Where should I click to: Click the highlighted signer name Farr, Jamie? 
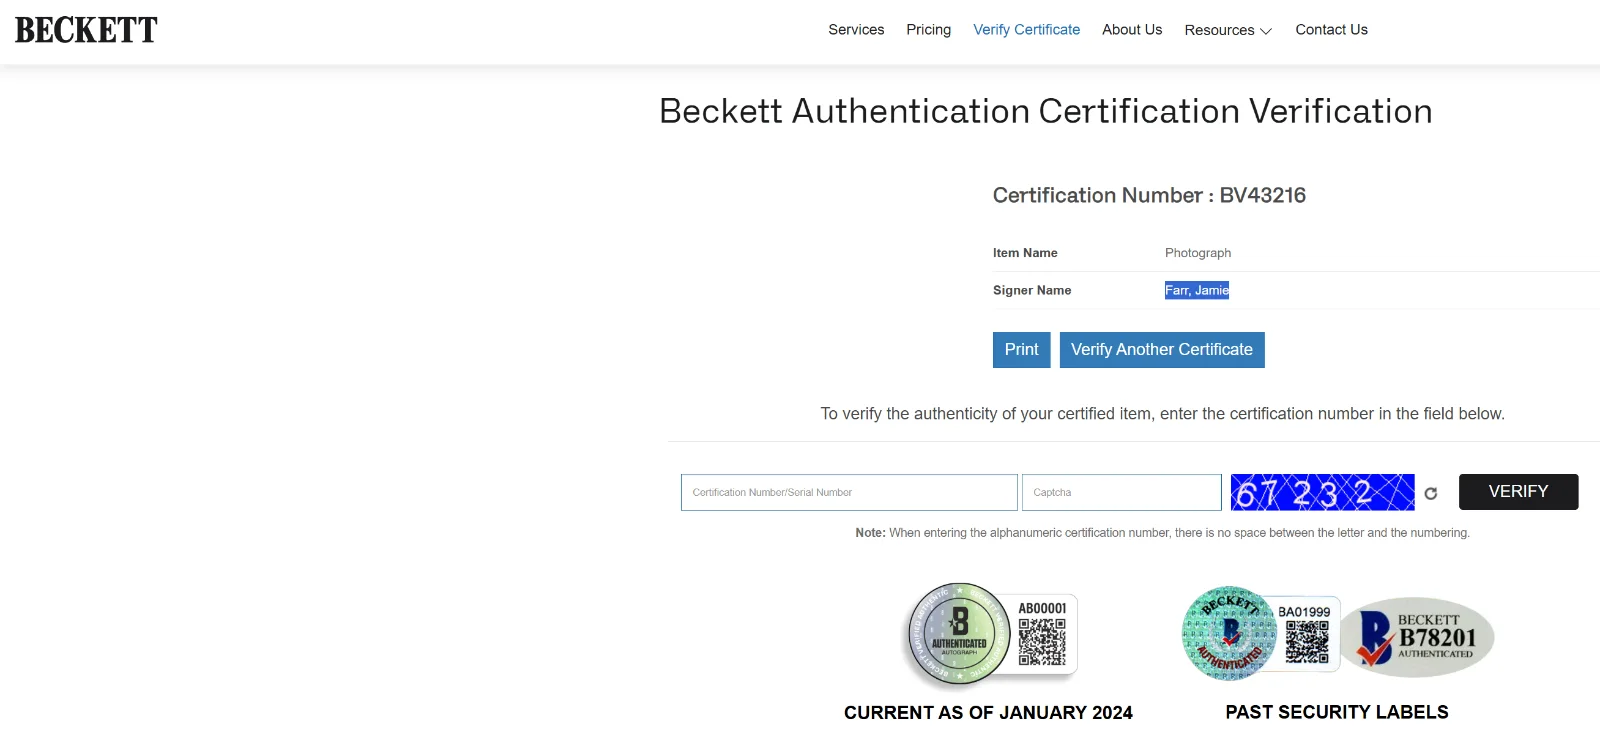[x=1197, y=290]
